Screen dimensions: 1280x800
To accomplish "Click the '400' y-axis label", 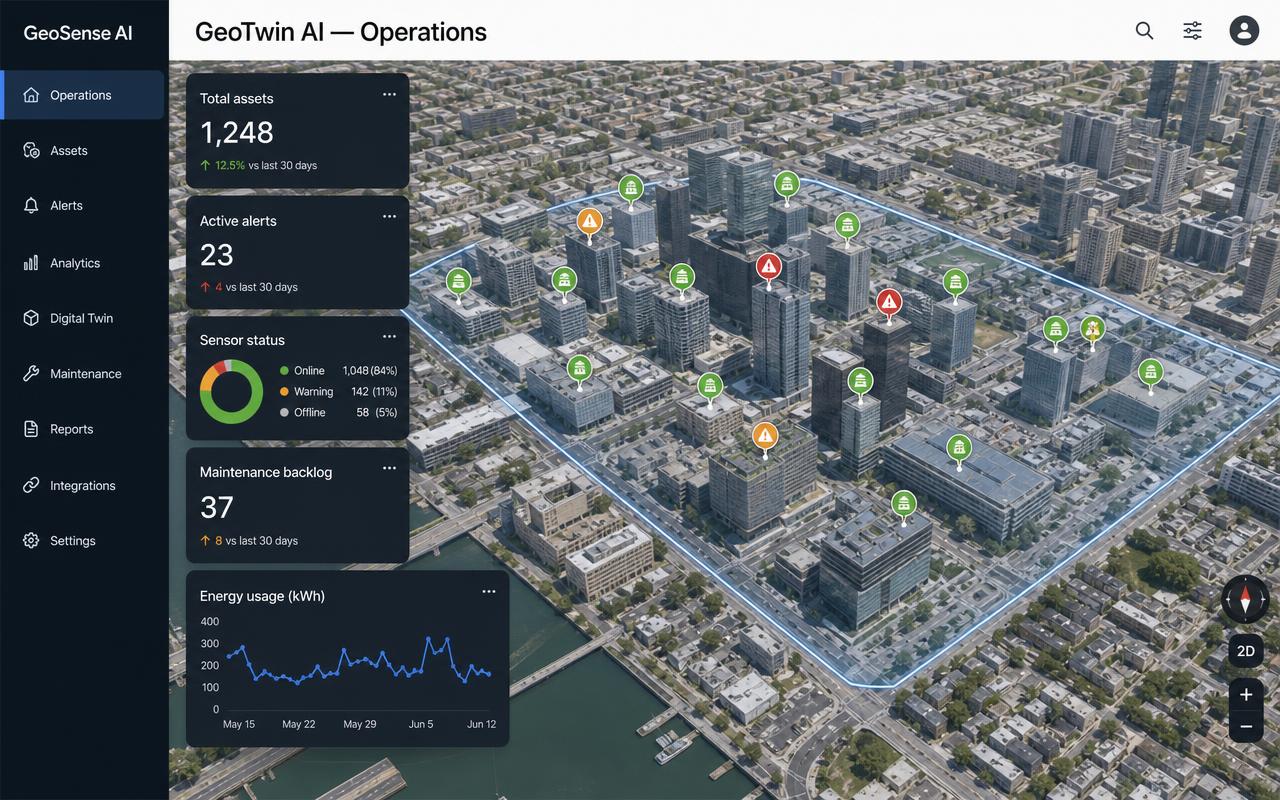I will click(210, 621).
